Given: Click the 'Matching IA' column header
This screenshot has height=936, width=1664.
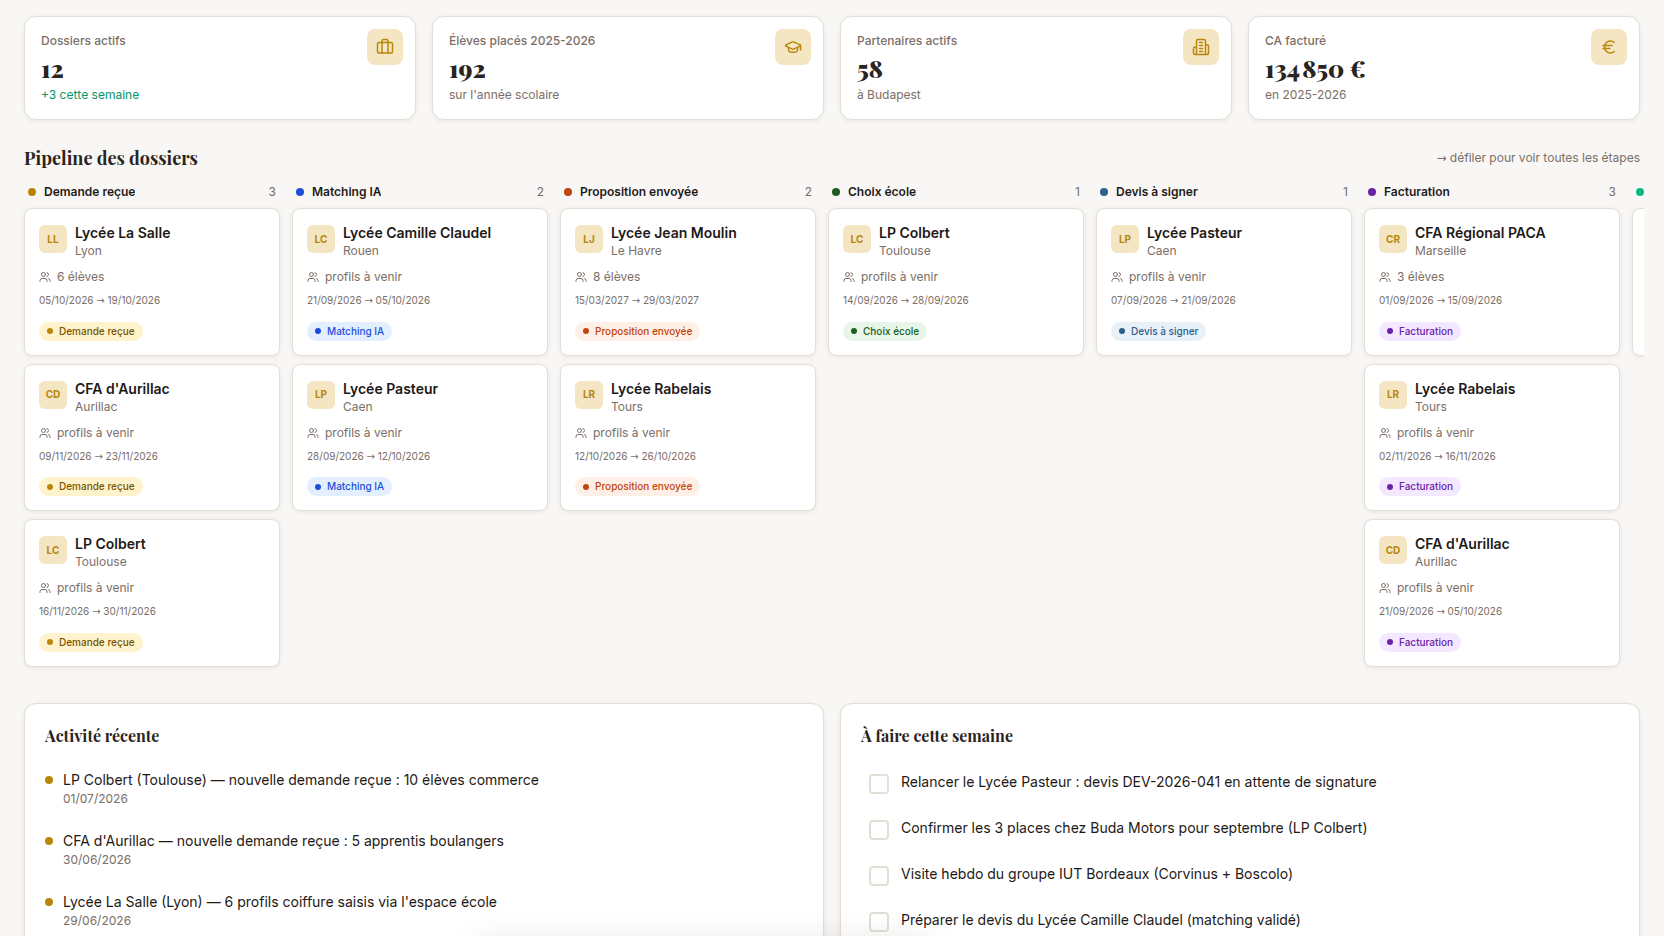Looking at the screenshot, I should click(x=346, y=192).
